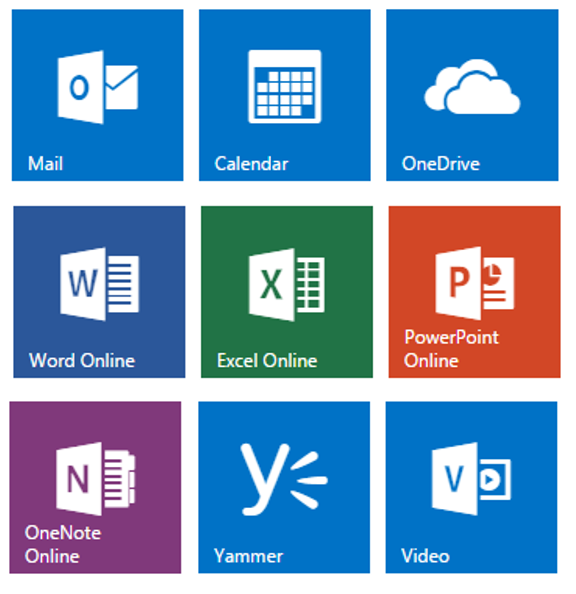Click the 'Yammer' tile label
The image size is (576, 594).
point(248,556)
